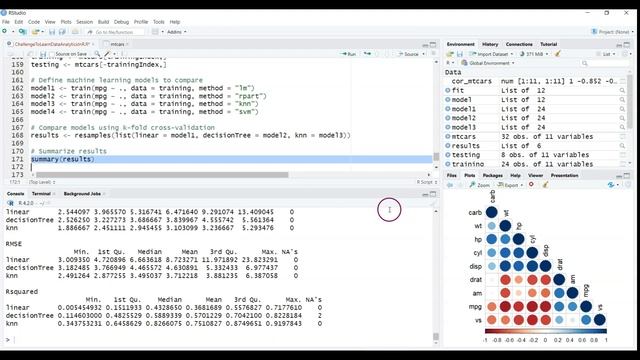Open the Project (None) dropdown
This screenshot has width=640, height=360.
click(613, 31)
